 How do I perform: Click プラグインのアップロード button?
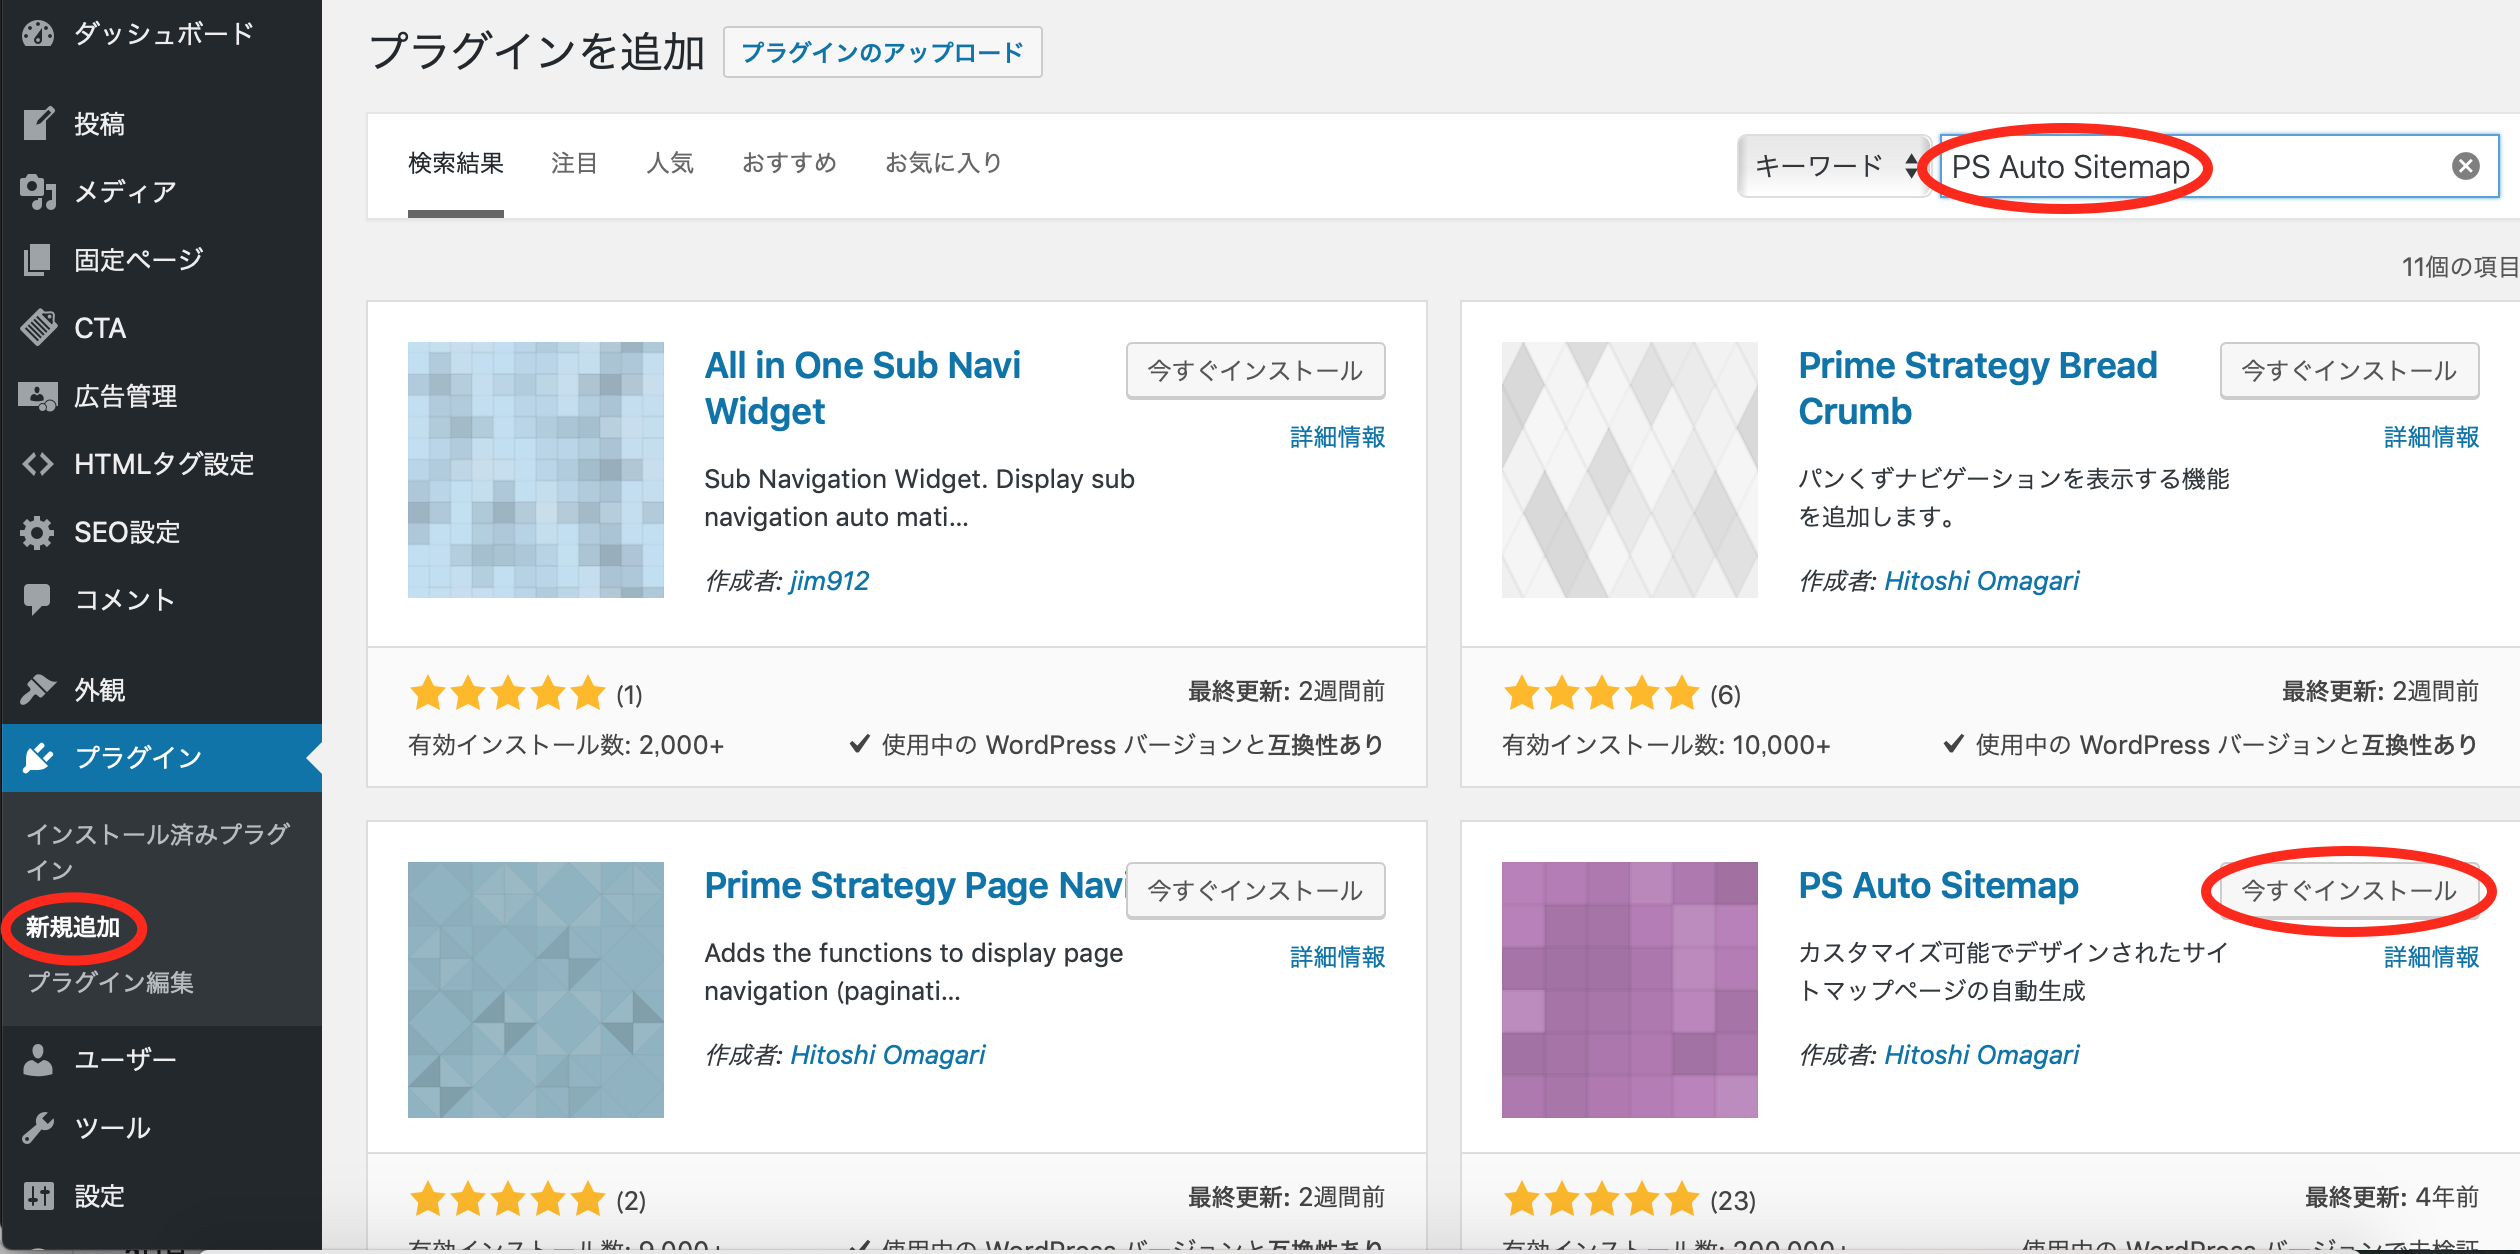[882, 52]
